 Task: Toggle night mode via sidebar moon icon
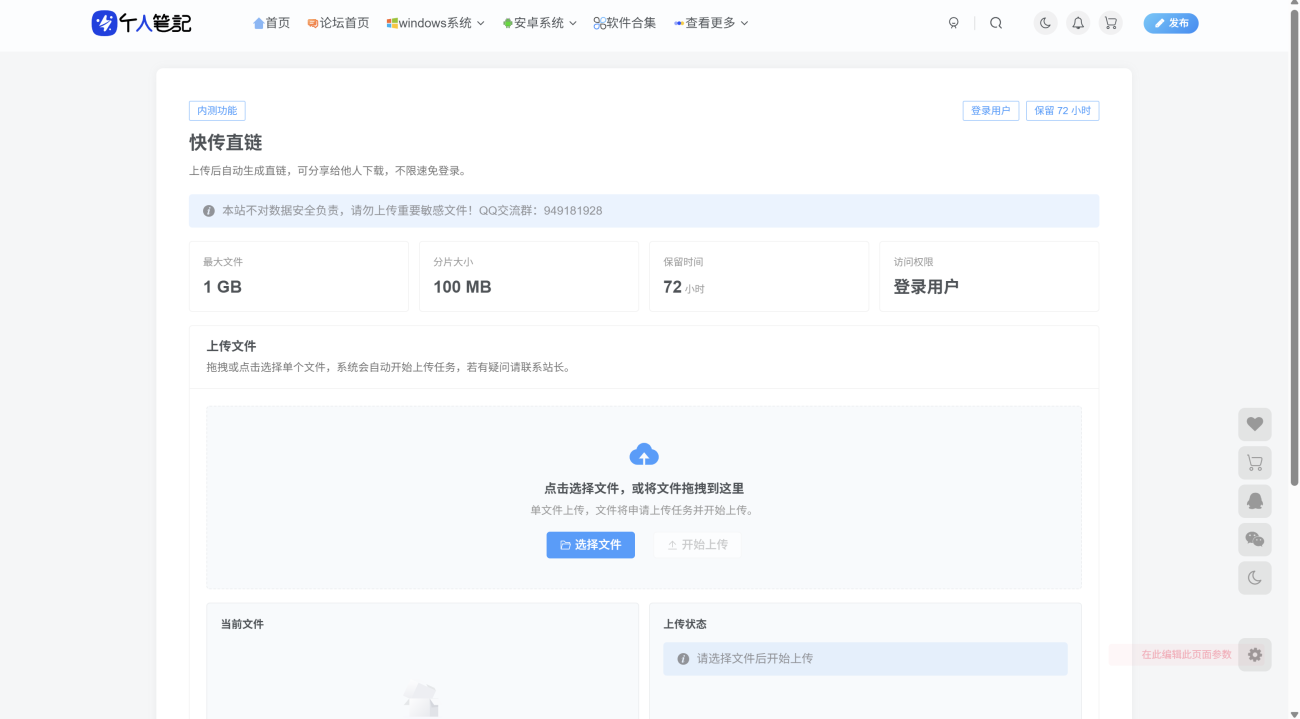point(1255,578)
